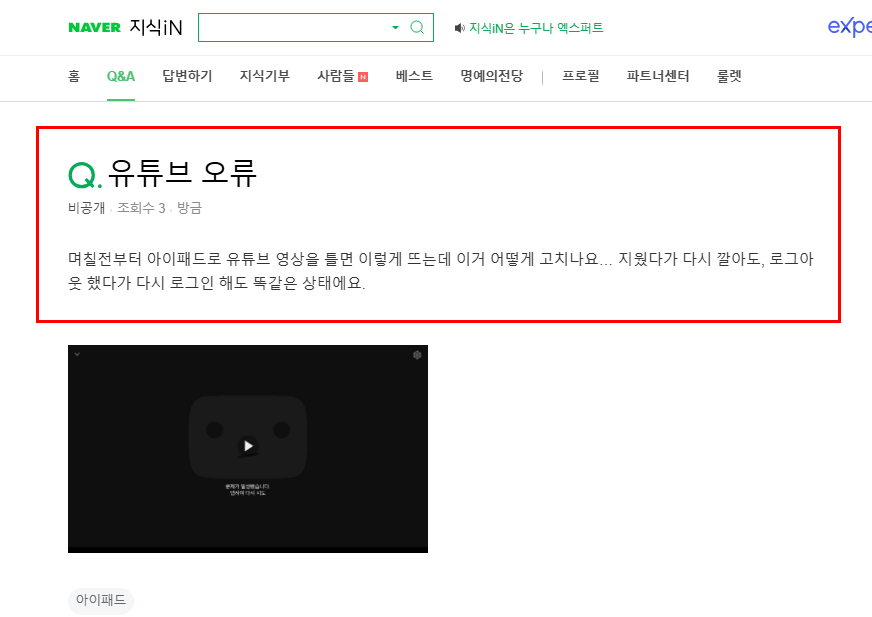This screenshot has height=617, width=872.
Task: Click the NAVER logo
Action: [92, 27]
